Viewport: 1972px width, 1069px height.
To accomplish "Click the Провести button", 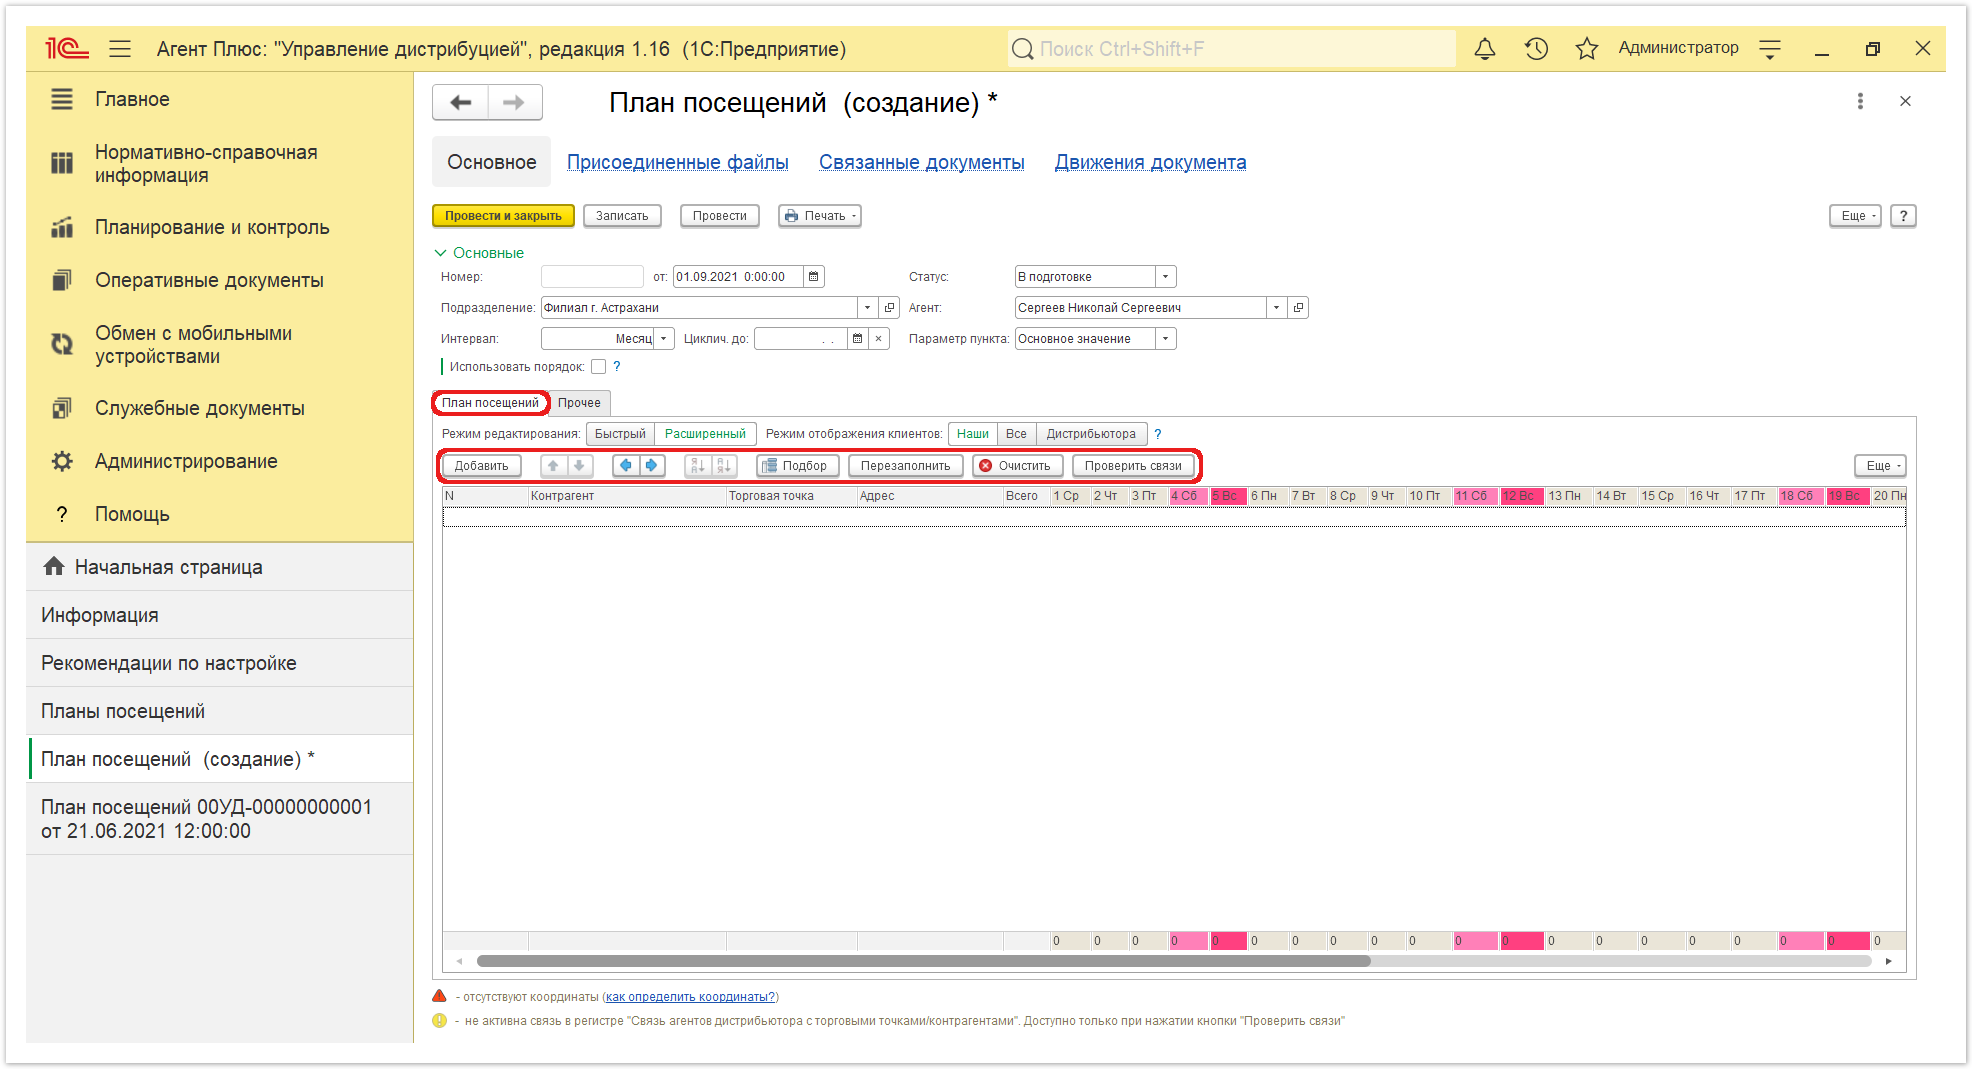I will pos(719,216).
